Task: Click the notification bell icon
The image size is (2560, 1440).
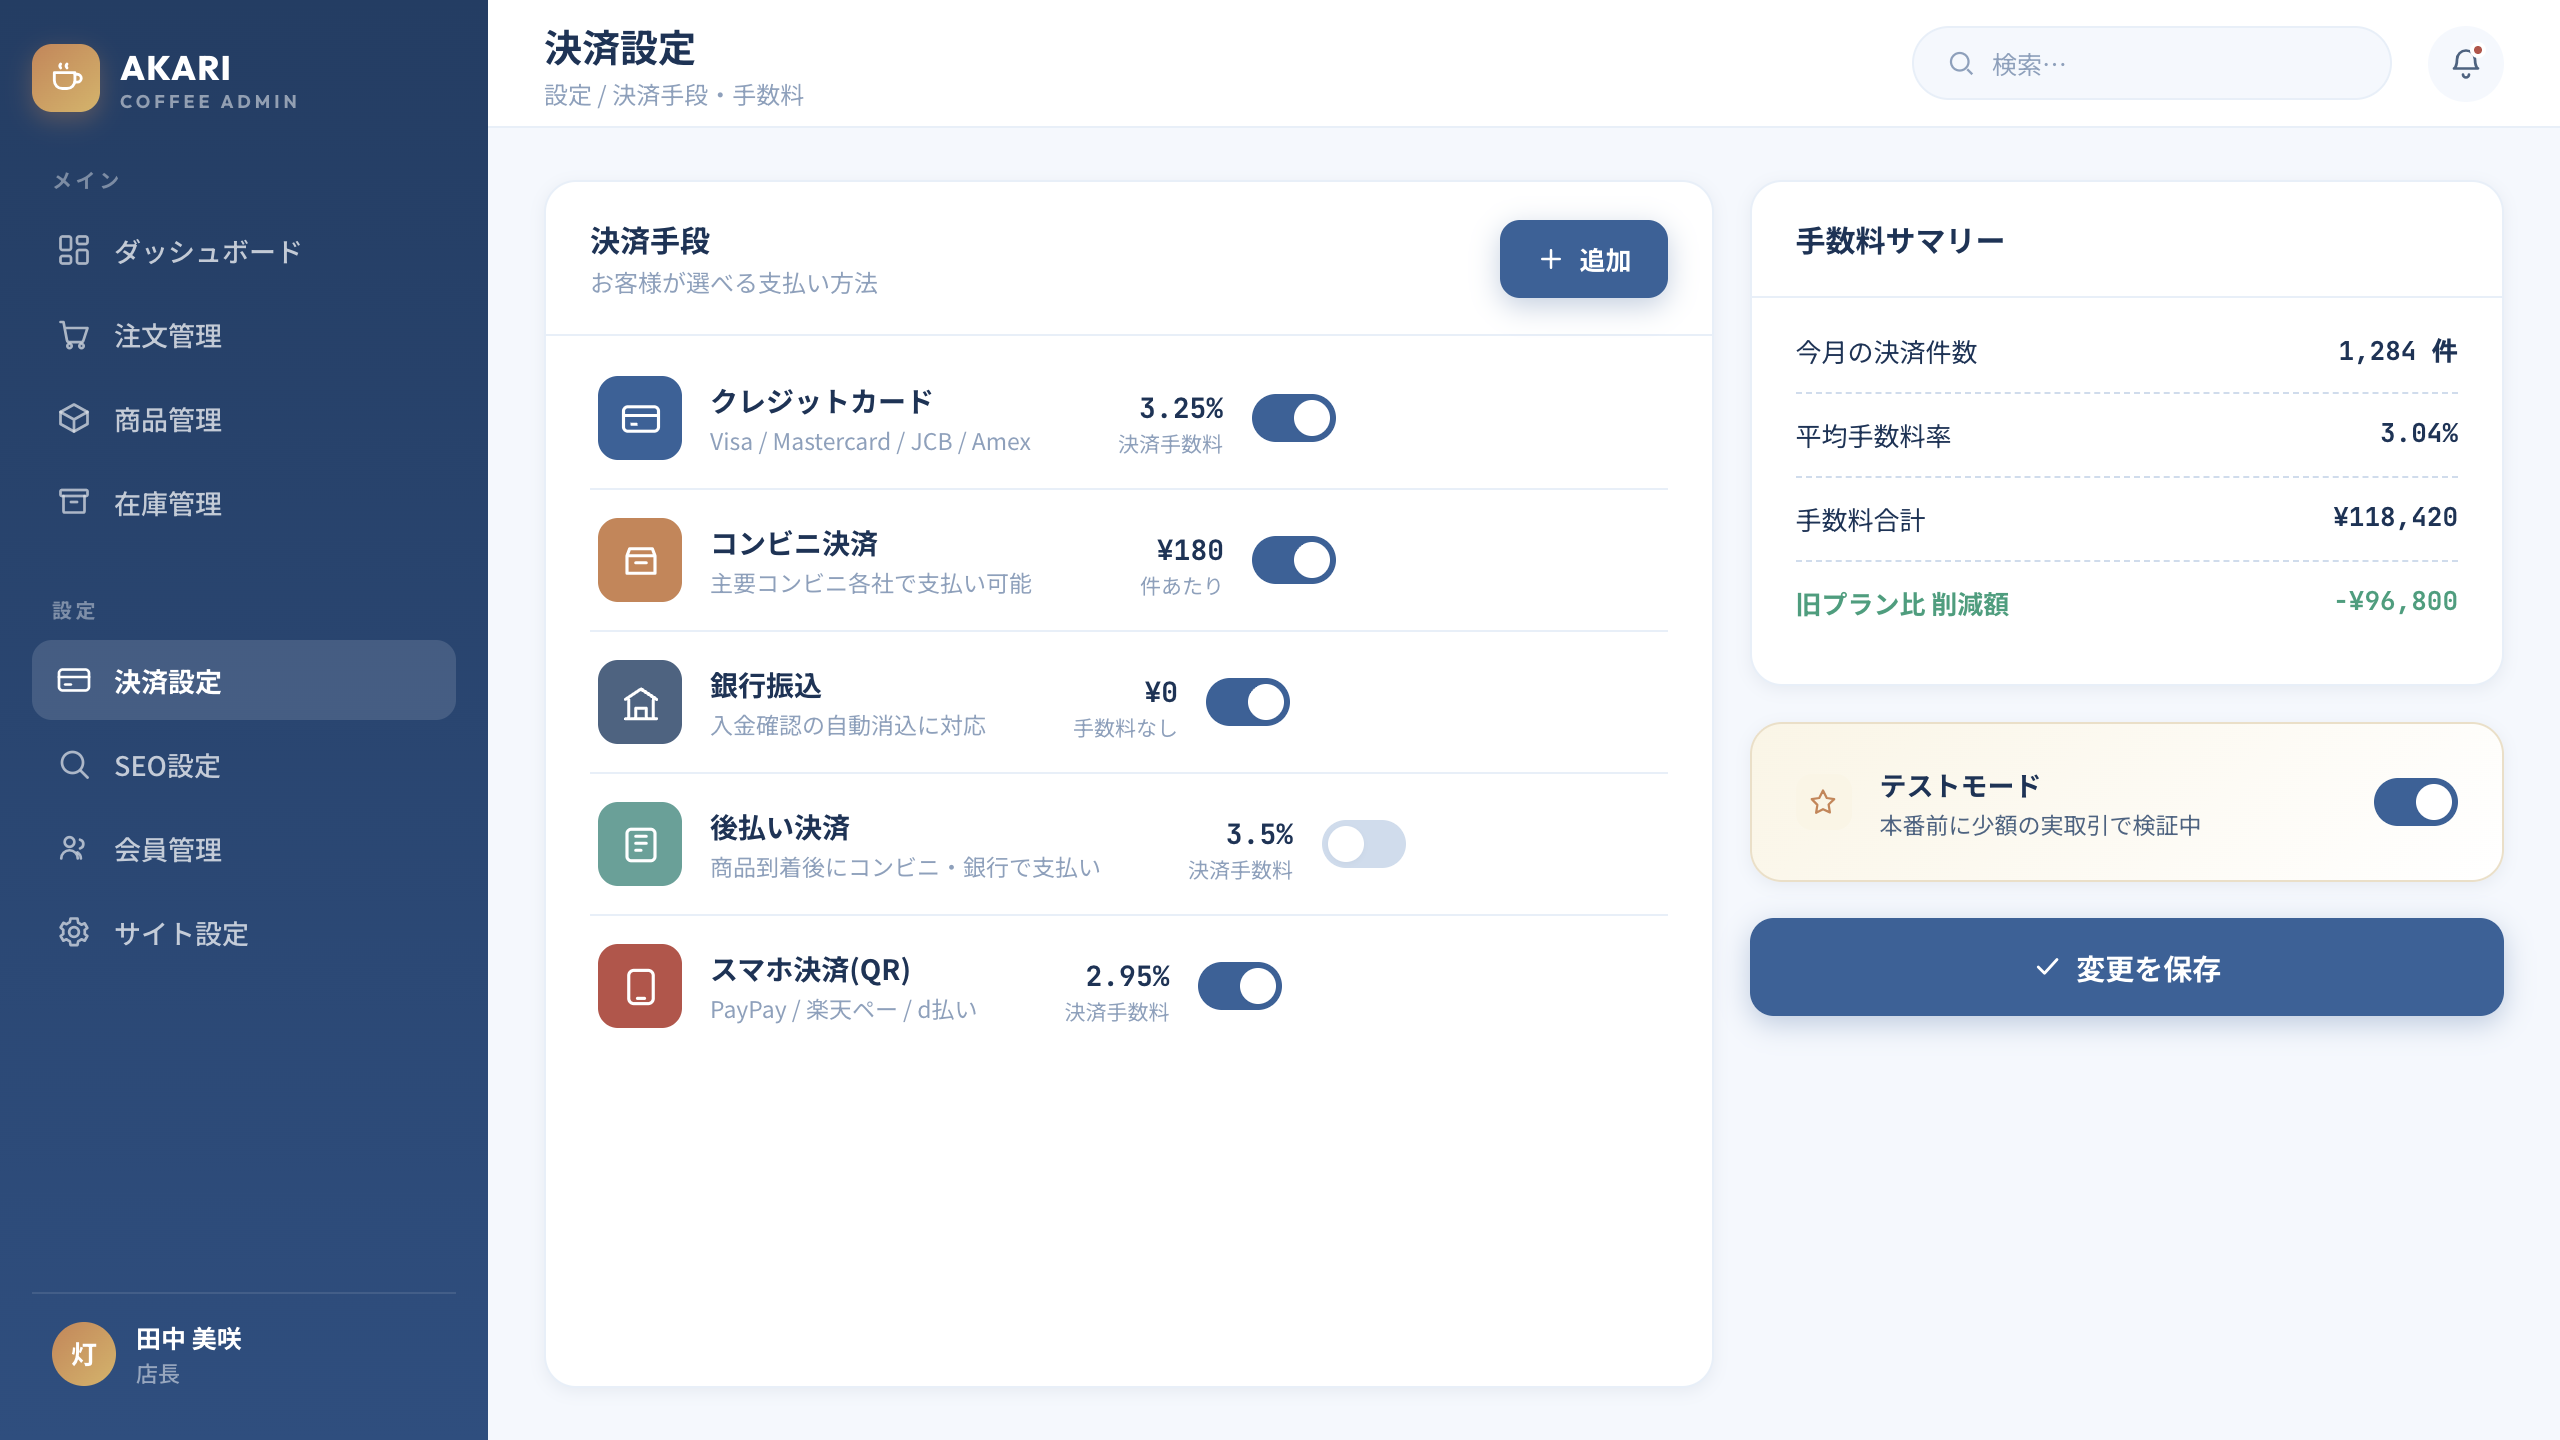Action: [x=2466, y=64]
